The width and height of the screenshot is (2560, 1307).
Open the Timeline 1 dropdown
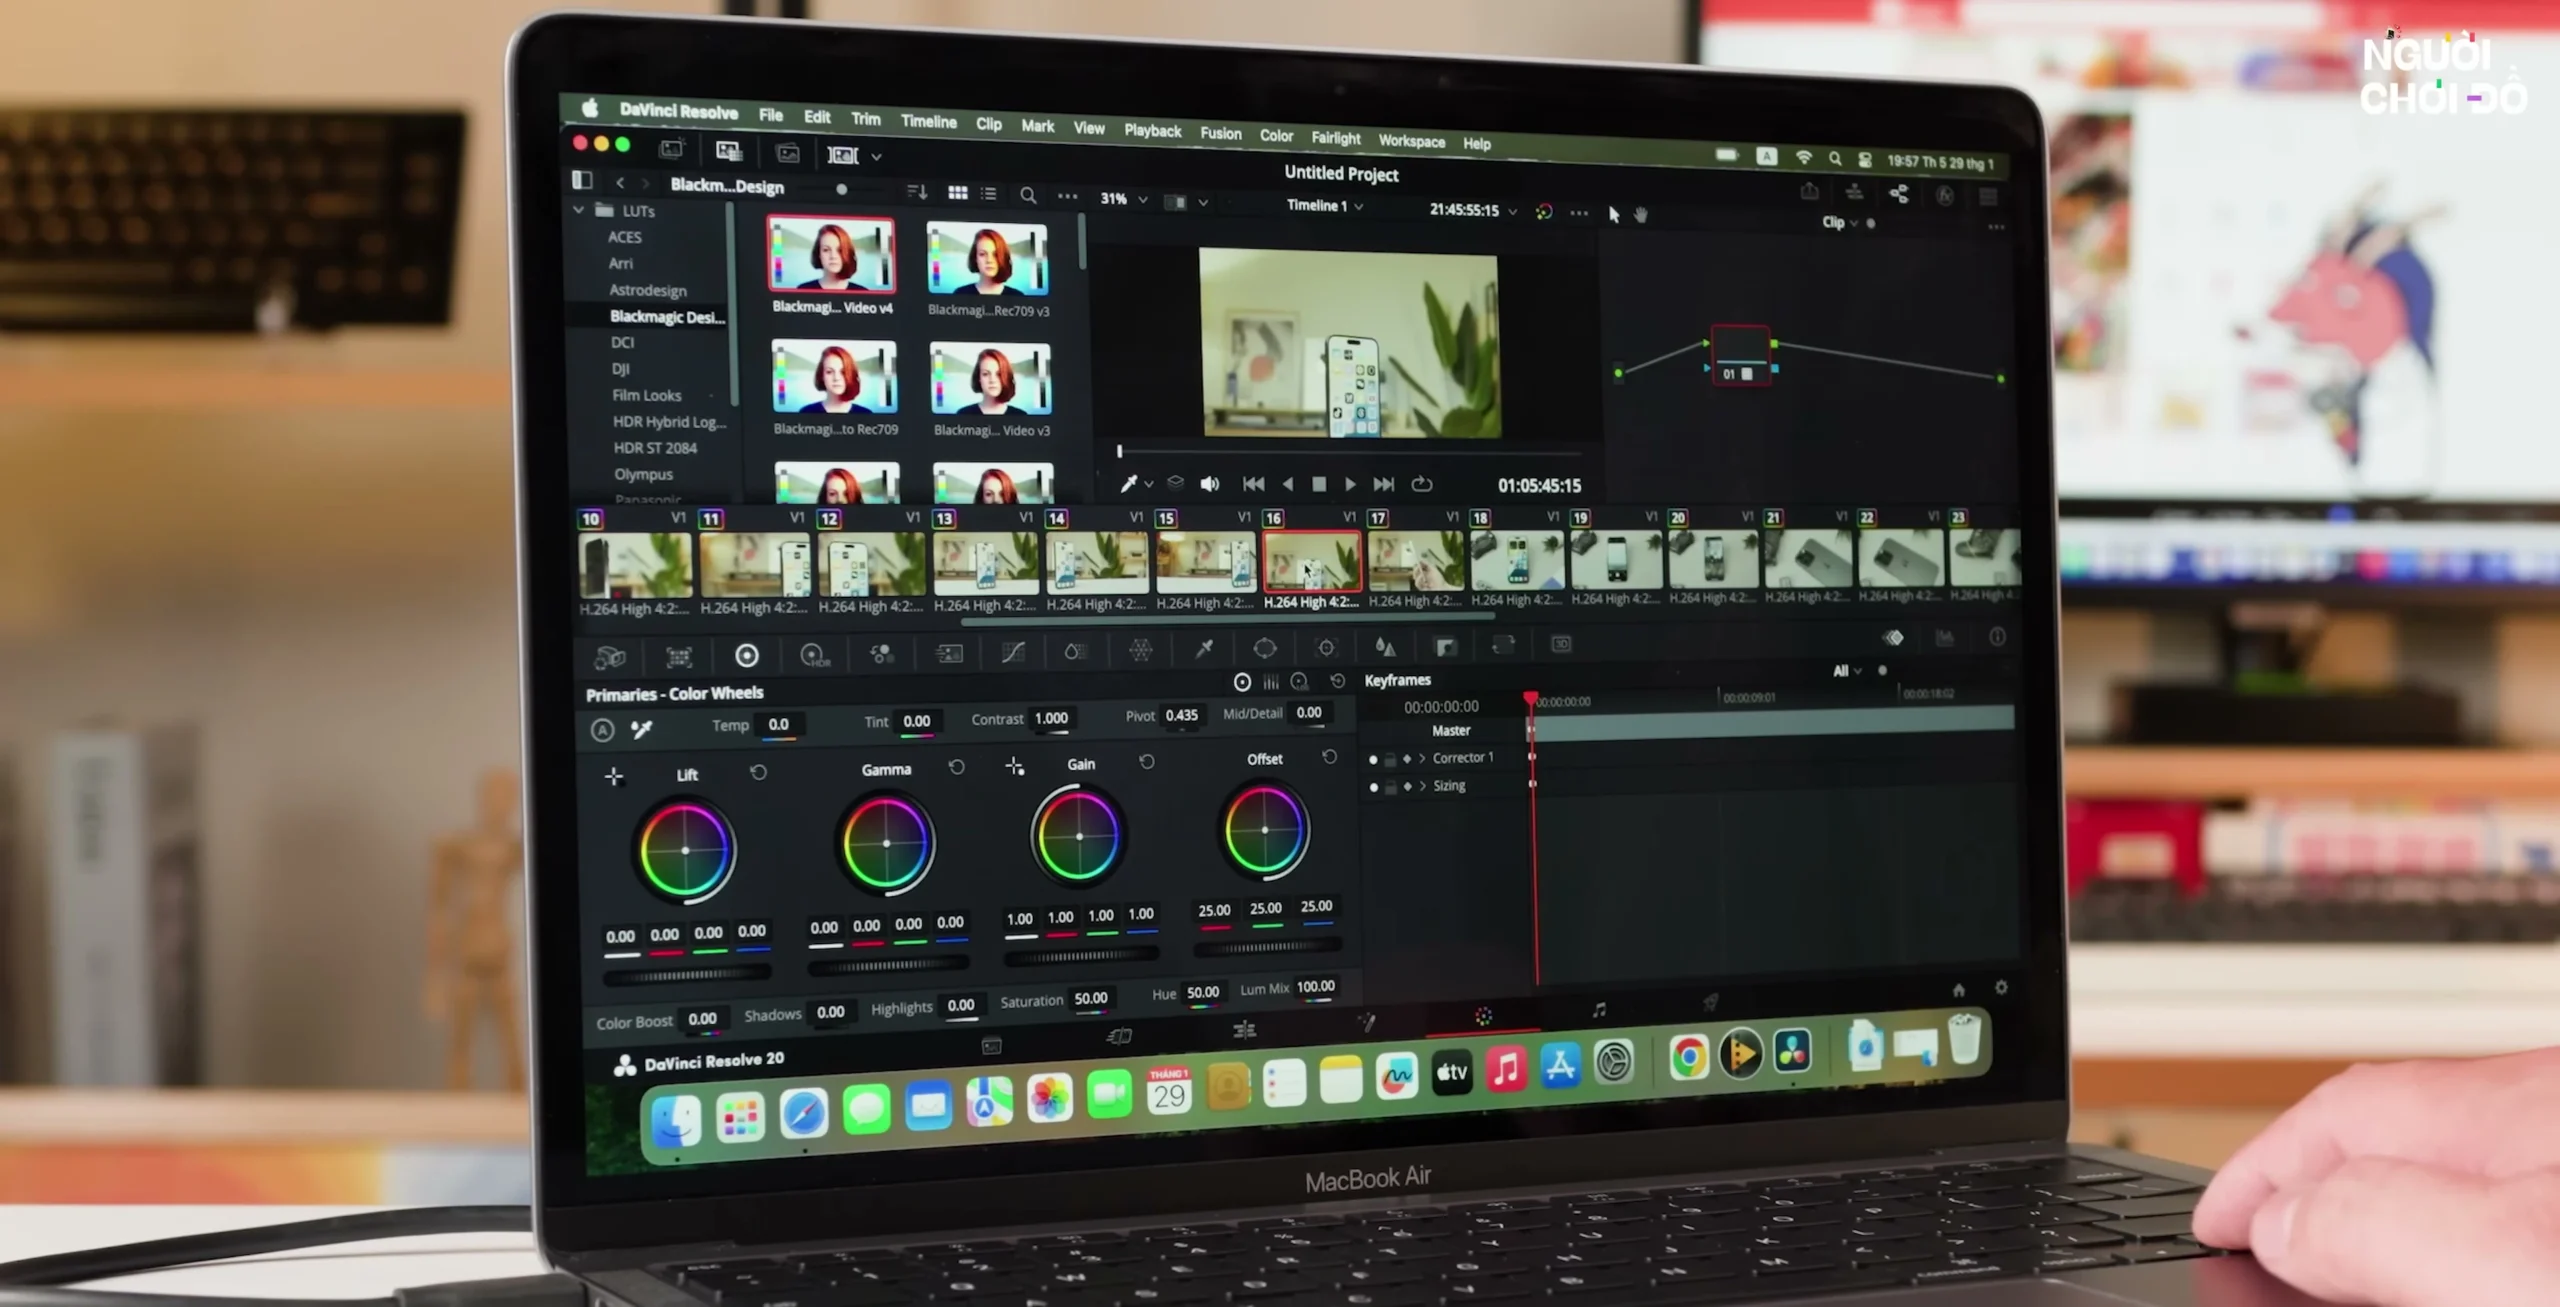pyautogui.click(x=1324, y=206)
